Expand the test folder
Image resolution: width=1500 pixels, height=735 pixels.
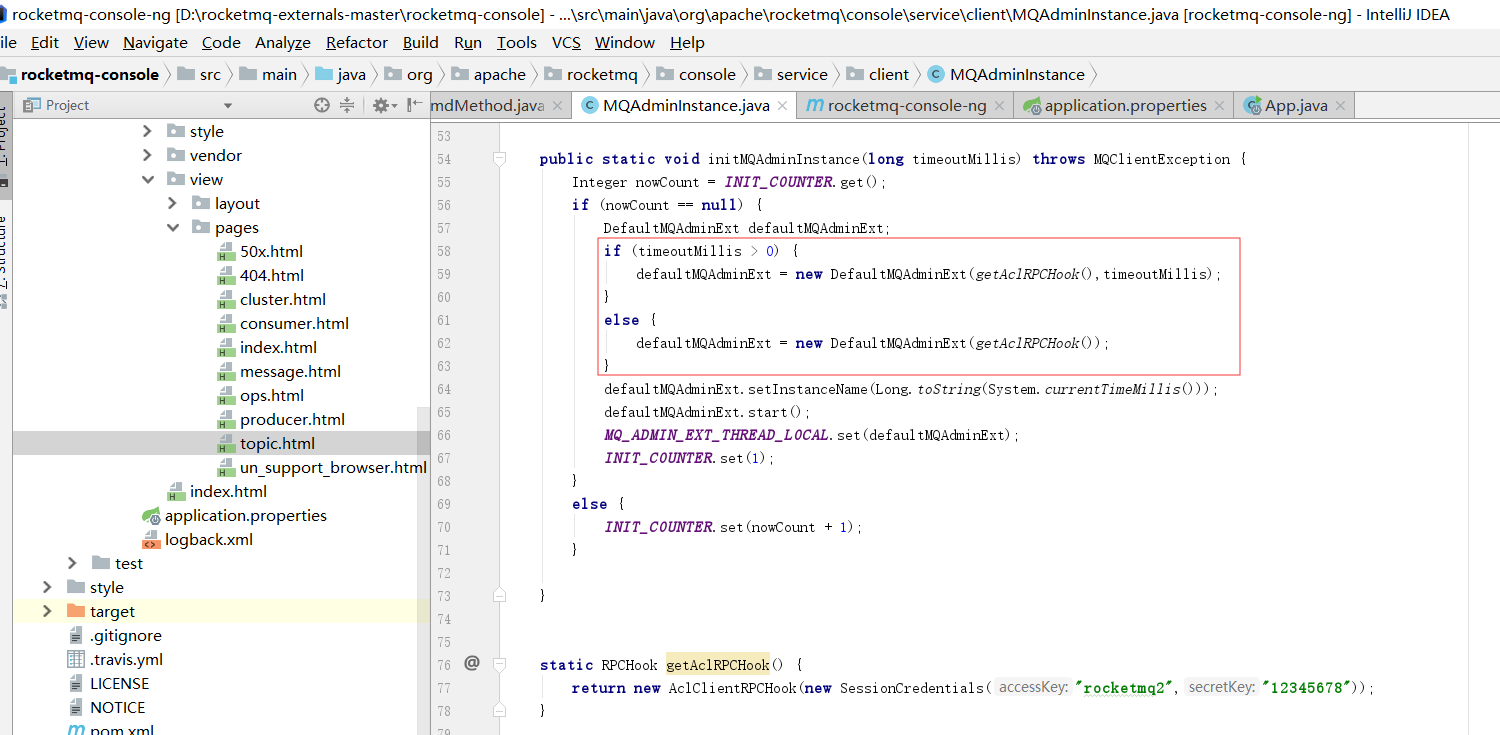click(x=72, y=563)
